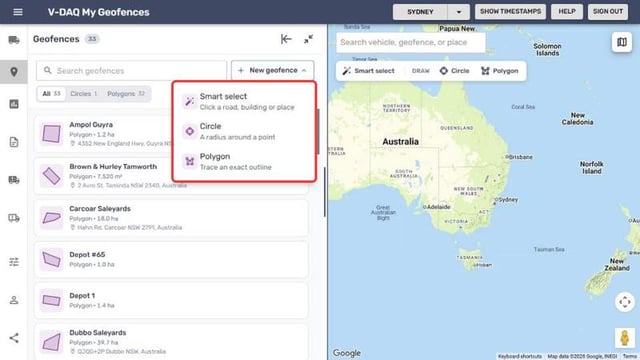Click the SHOW TIMESTAMPS button
The image size is (640, 360).
(x=511, y=12)
